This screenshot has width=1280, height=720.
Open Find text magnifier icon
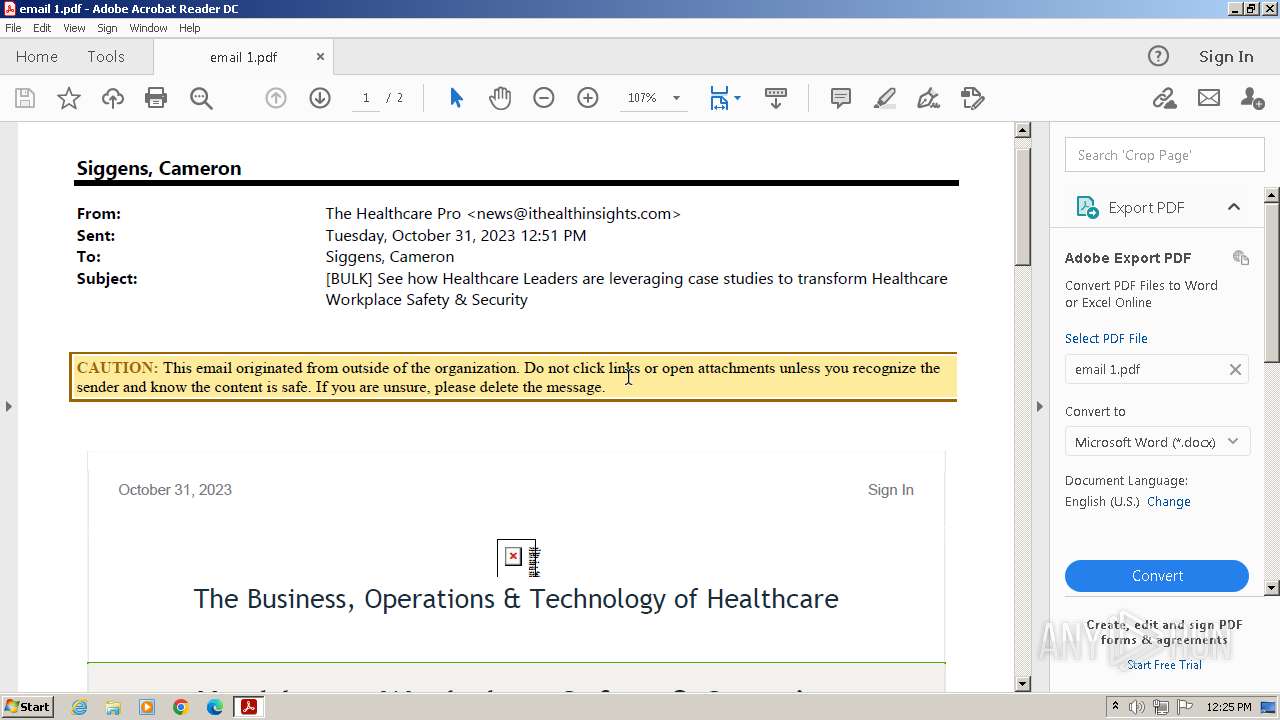[201, 98]
